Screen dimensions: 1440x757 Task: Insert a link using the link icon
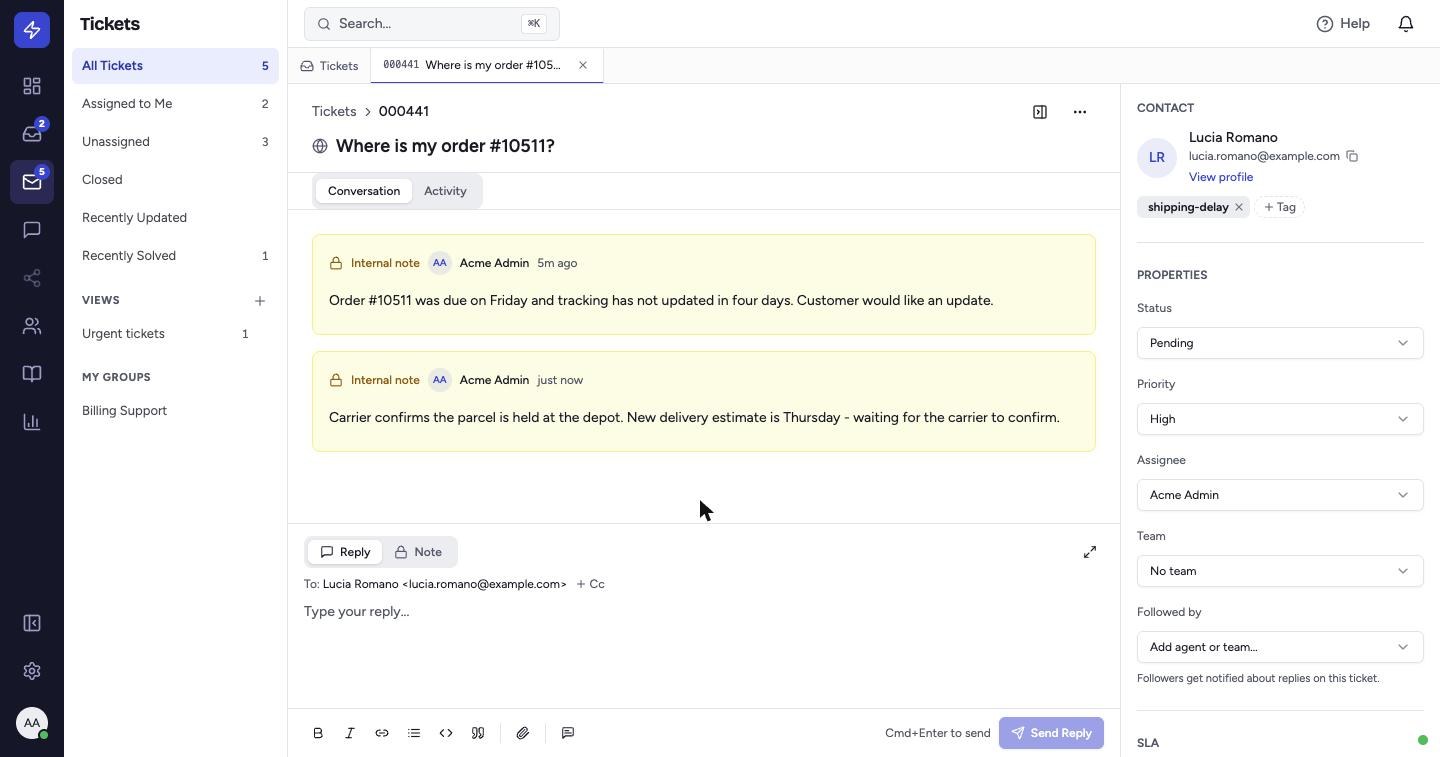tap(382, 733)
